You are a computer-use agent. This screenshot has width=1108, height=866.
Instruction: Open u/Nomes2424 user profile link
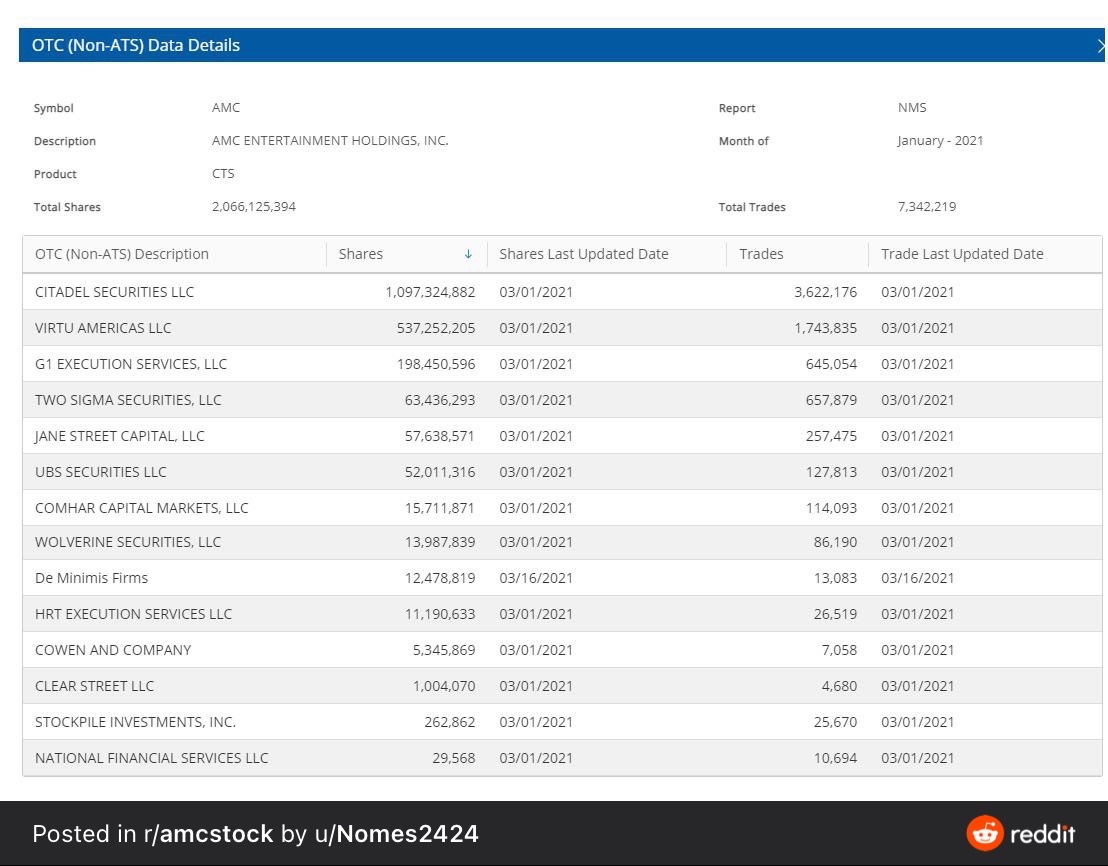(396, 834)
